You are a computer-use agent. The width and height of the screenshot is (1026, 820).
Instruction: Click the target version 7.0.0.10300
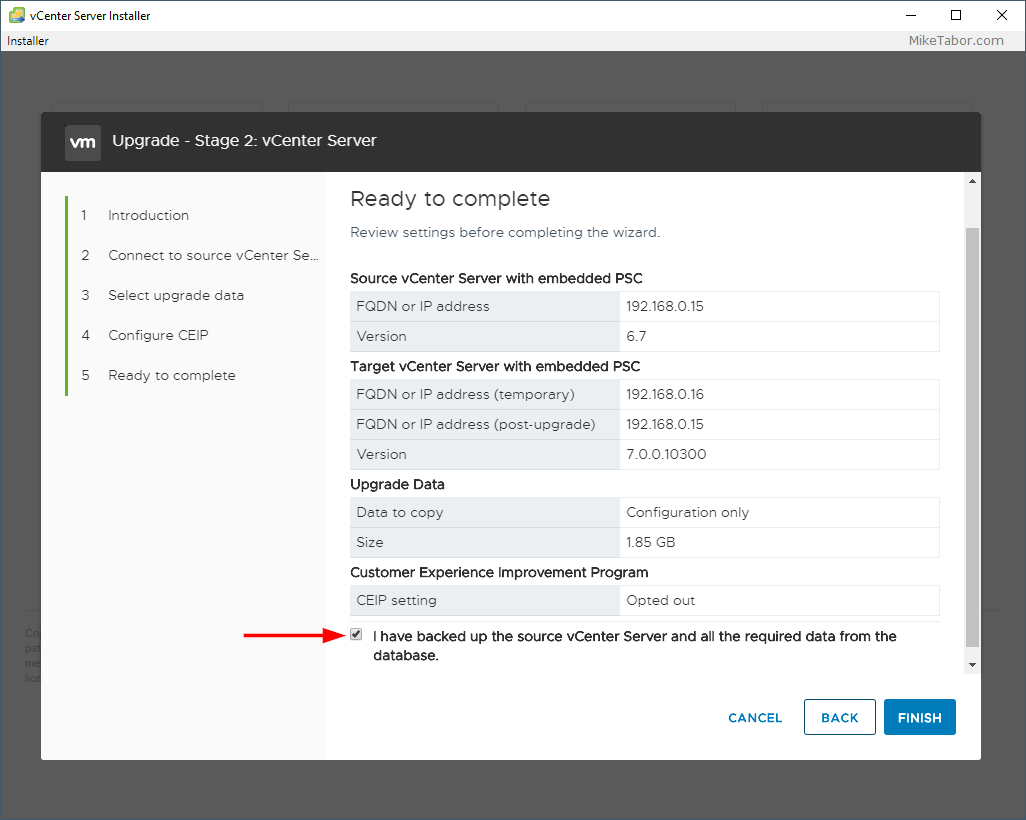[x=666, y=454]
